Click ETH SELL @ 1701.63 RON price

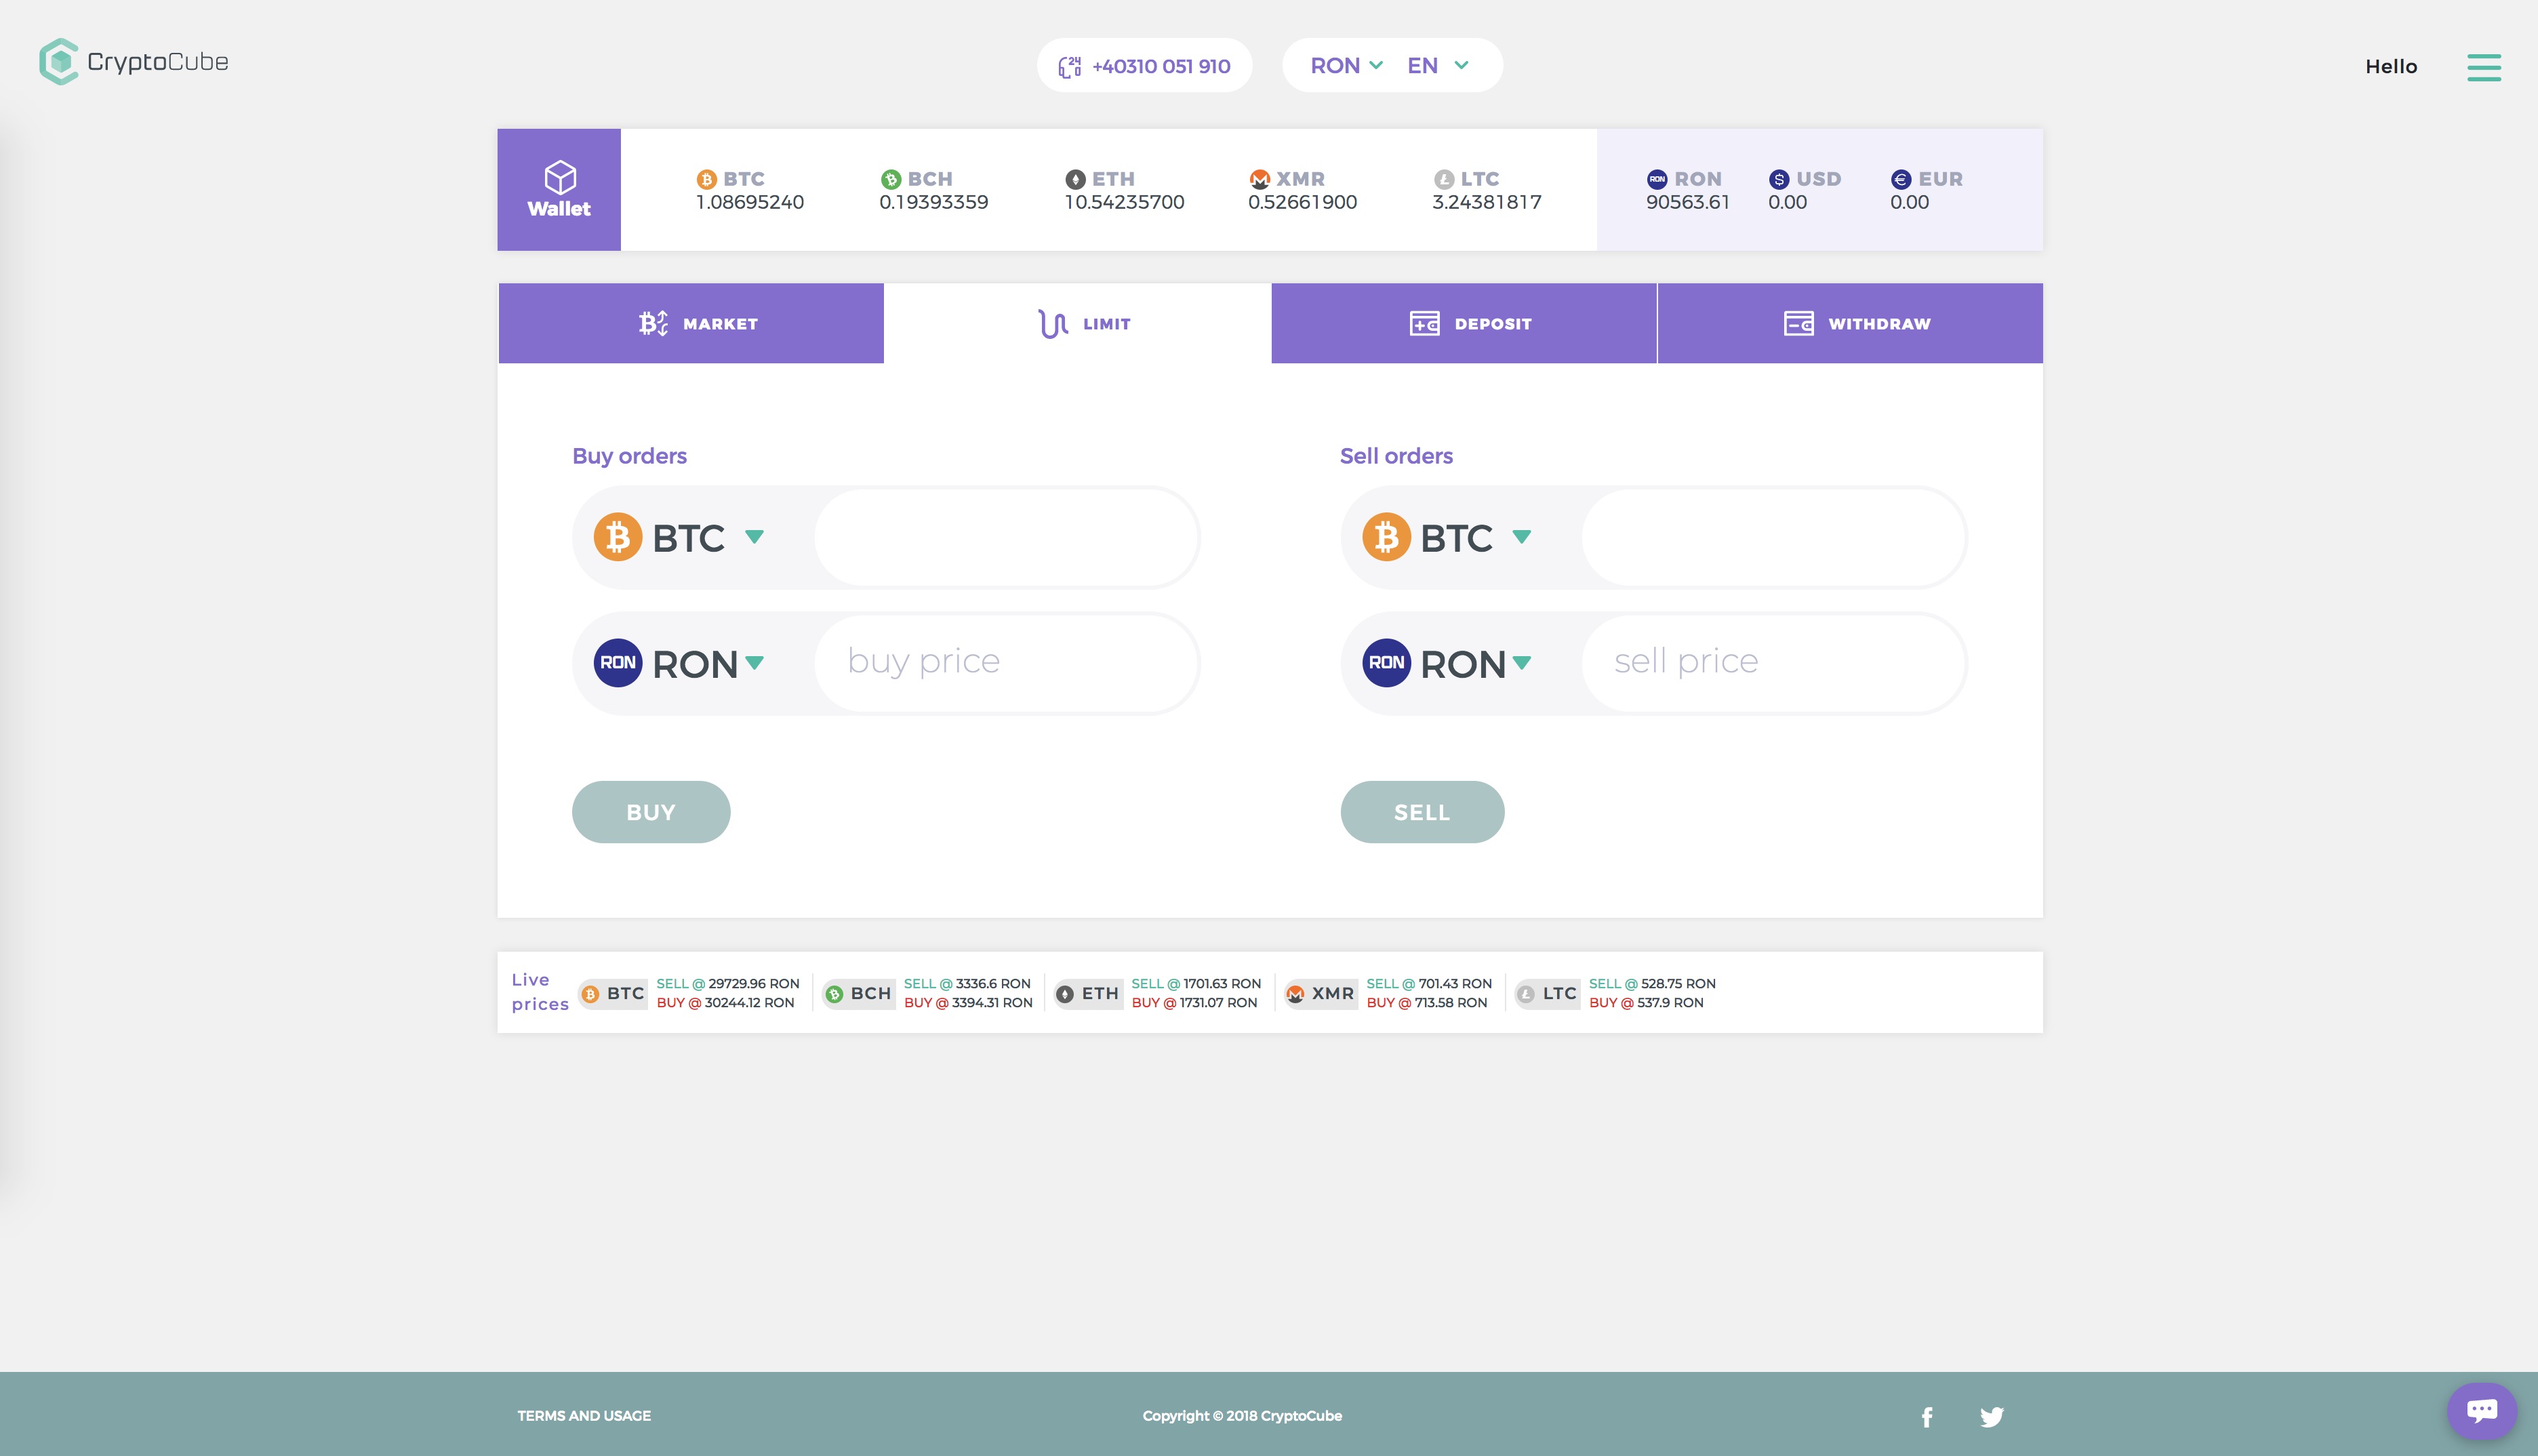click(1196, 984)
